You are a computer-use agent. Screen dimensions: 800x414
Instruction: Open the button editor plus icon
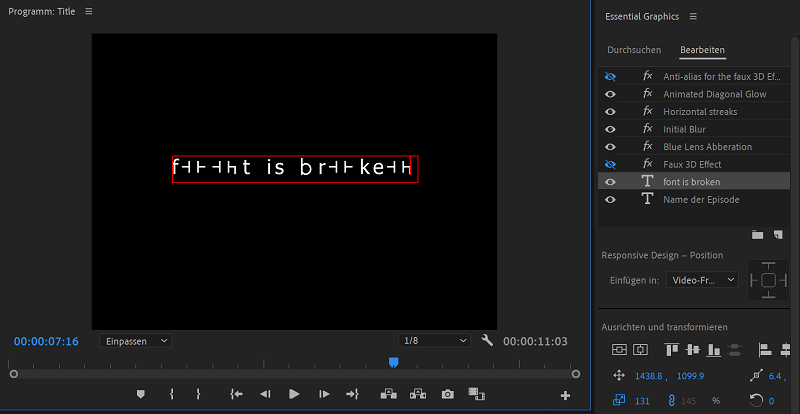566,395
